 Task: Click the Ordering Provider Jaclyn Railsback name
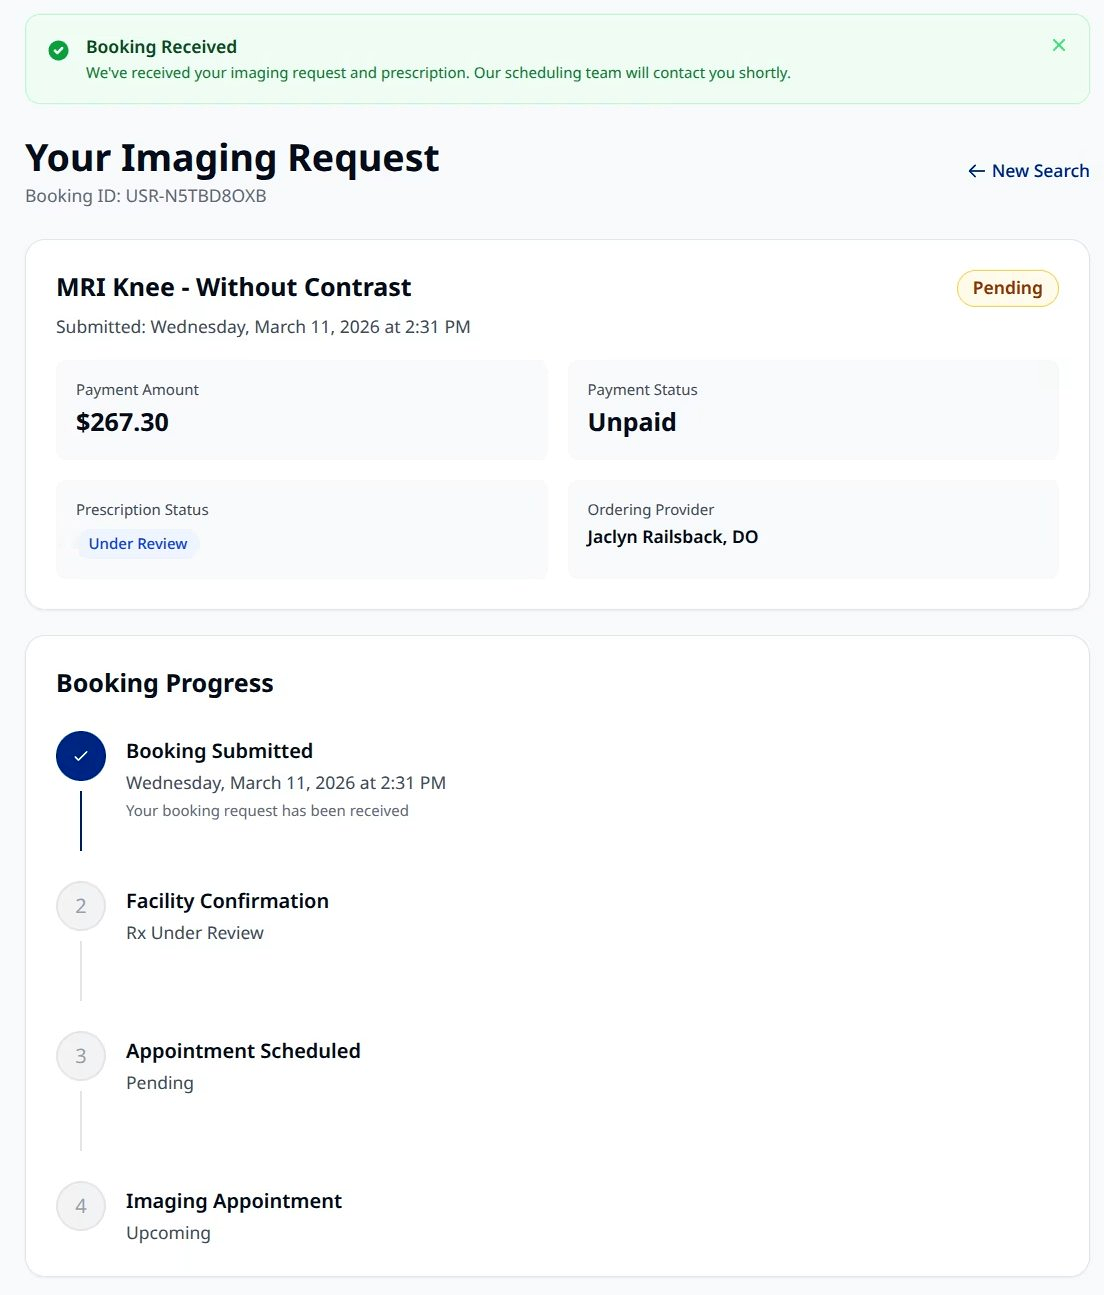[672, 537]
